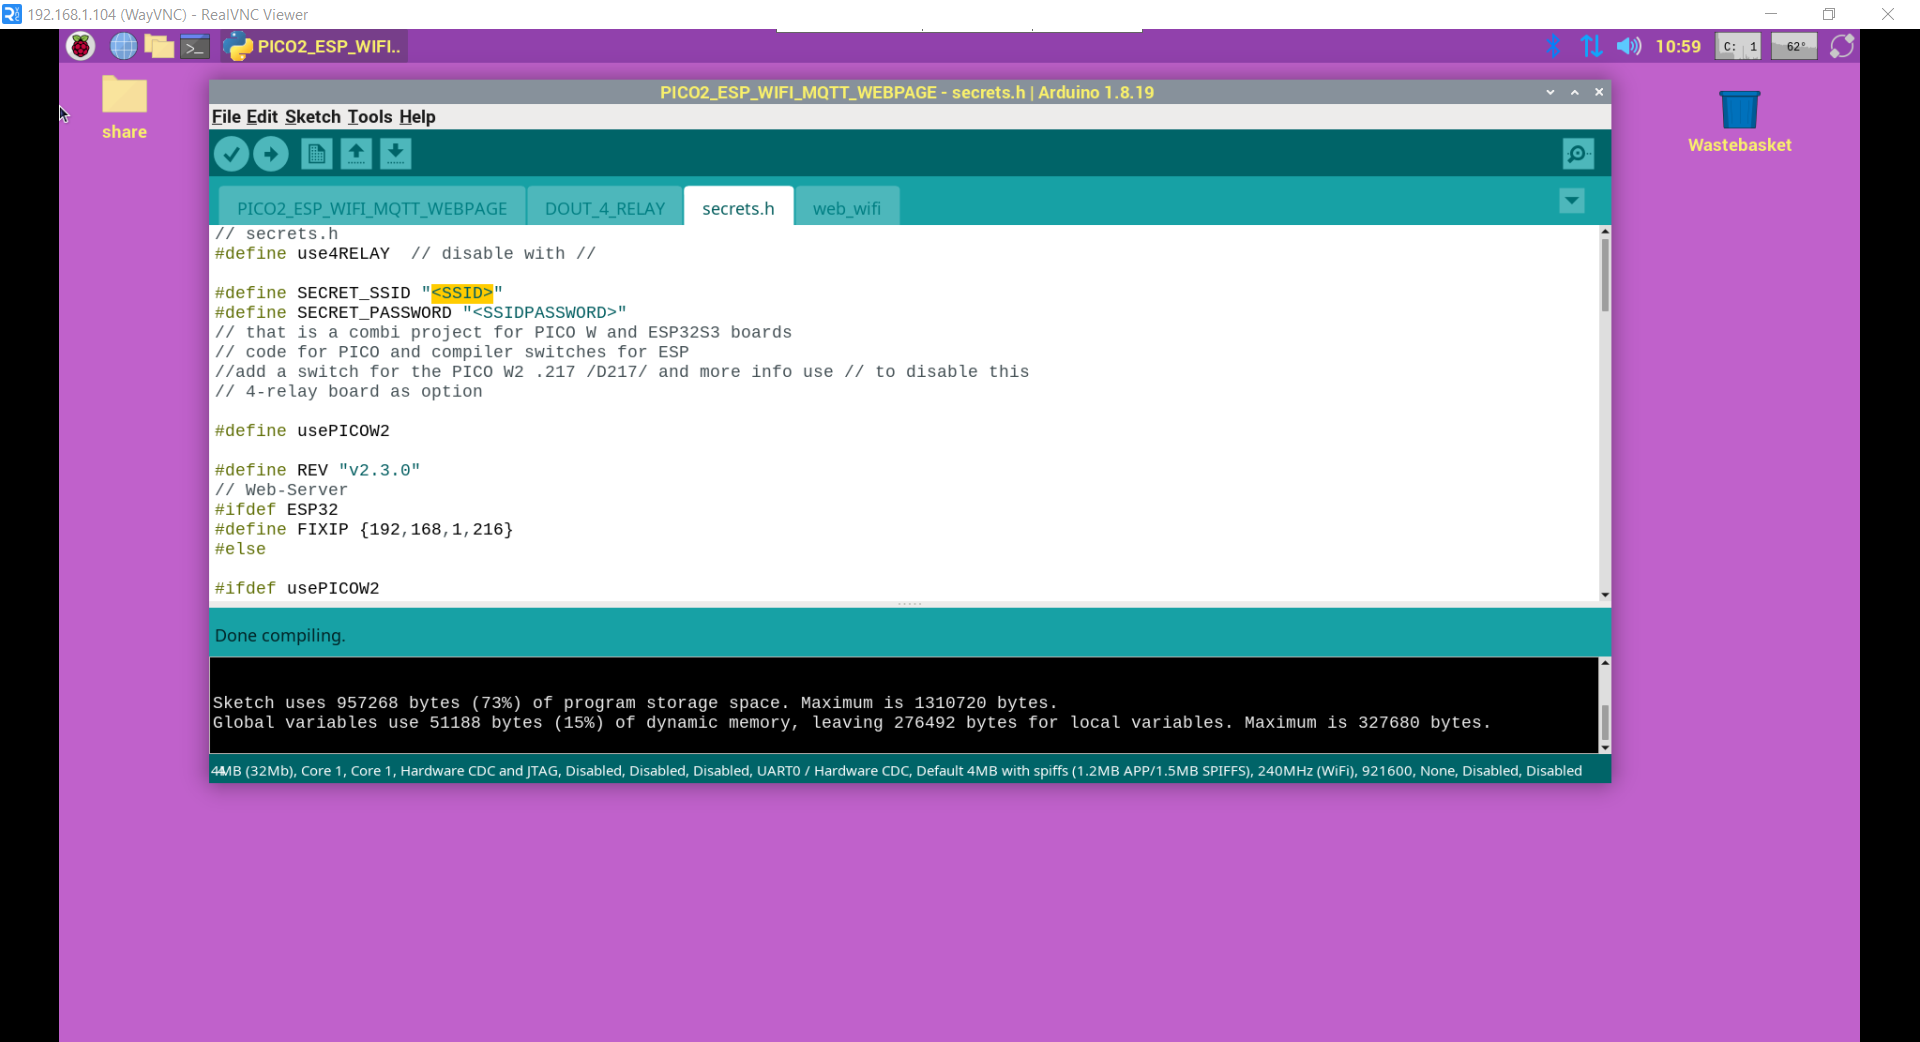The image size is (1920, 1042).
Task: Select the secrets.h tab
Action: [738, 208]
